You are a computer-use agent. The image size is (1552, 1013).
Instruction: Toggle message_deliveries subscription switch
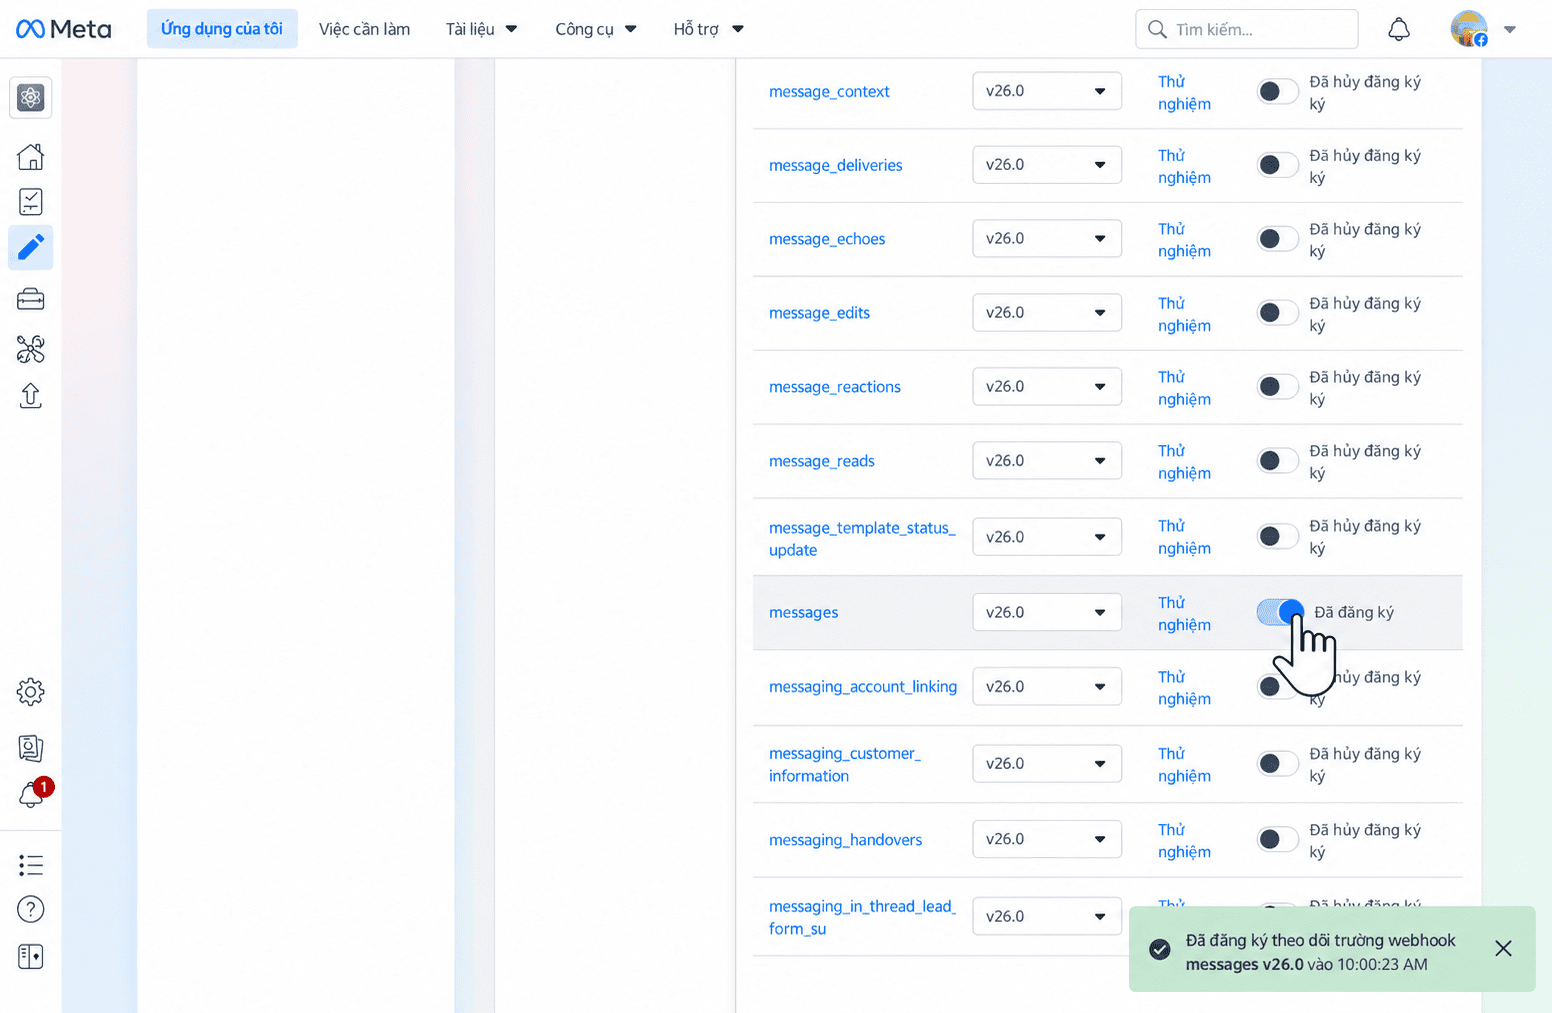[1277, 165]
